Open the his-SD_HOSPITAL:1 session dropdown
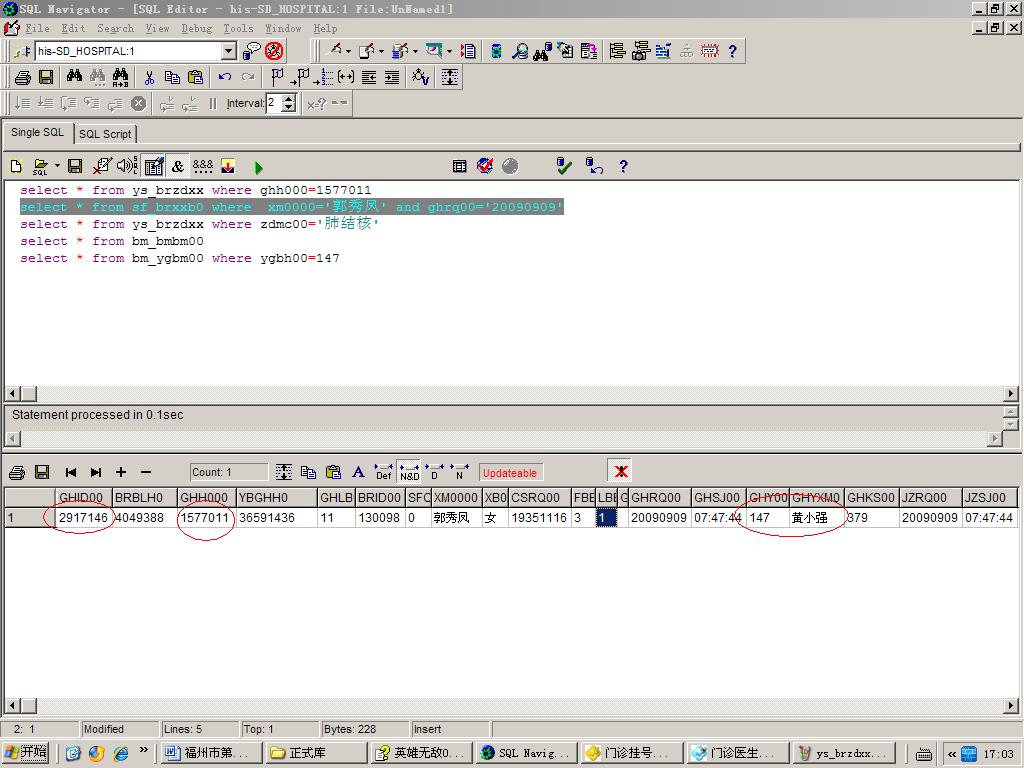Image resolution: width=1024 pixels, height=768 pixels. pos(229,51)
